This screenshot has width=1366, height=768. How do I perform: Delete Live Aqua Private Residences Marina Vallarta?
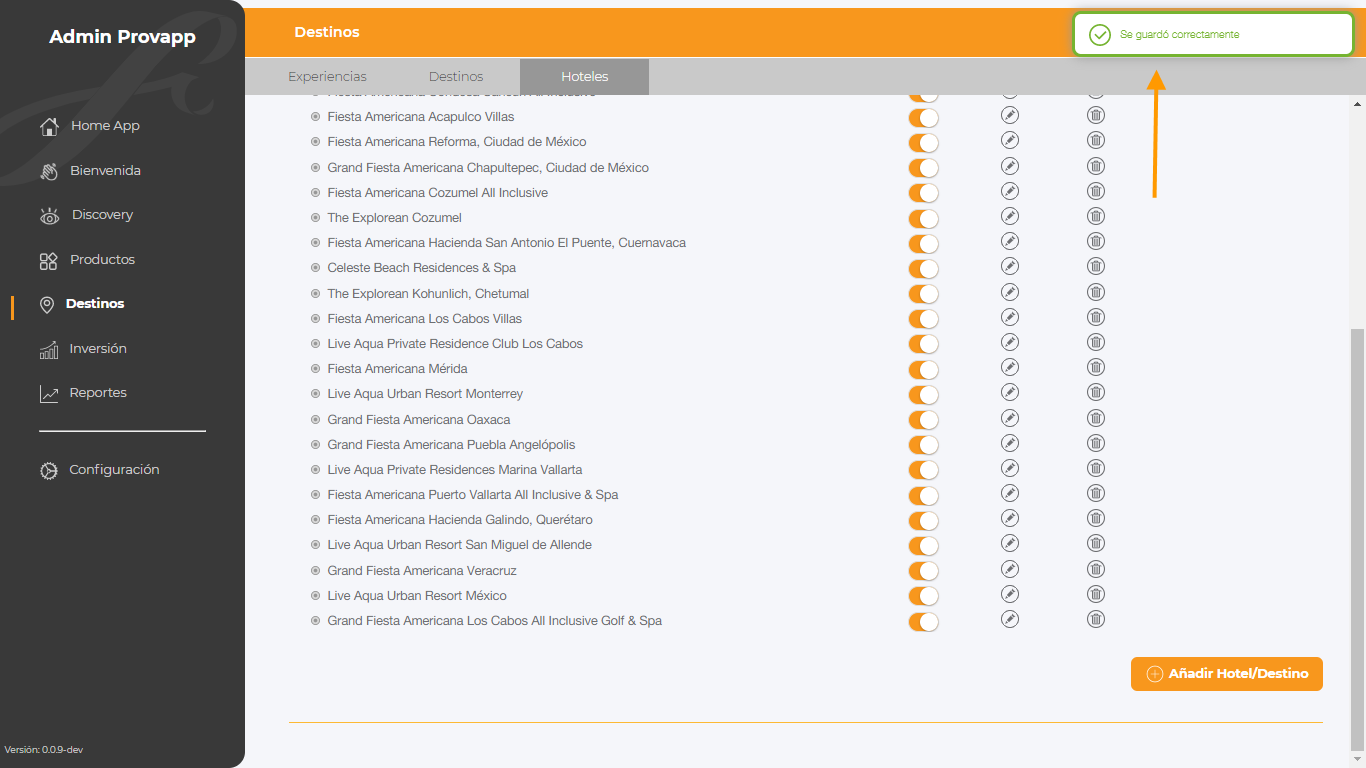tap(1096, 468)
